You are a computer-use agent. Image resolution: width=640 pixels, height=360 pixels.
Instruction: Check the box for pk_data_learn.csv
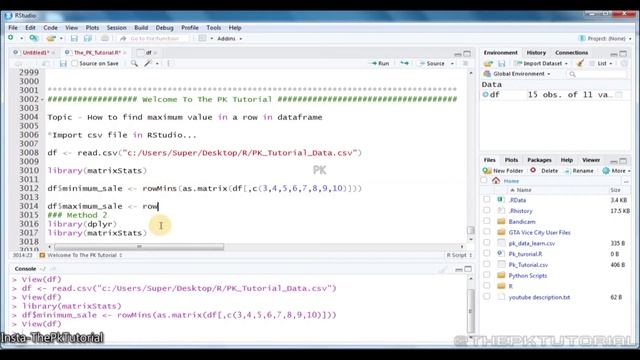click(487, 243)
